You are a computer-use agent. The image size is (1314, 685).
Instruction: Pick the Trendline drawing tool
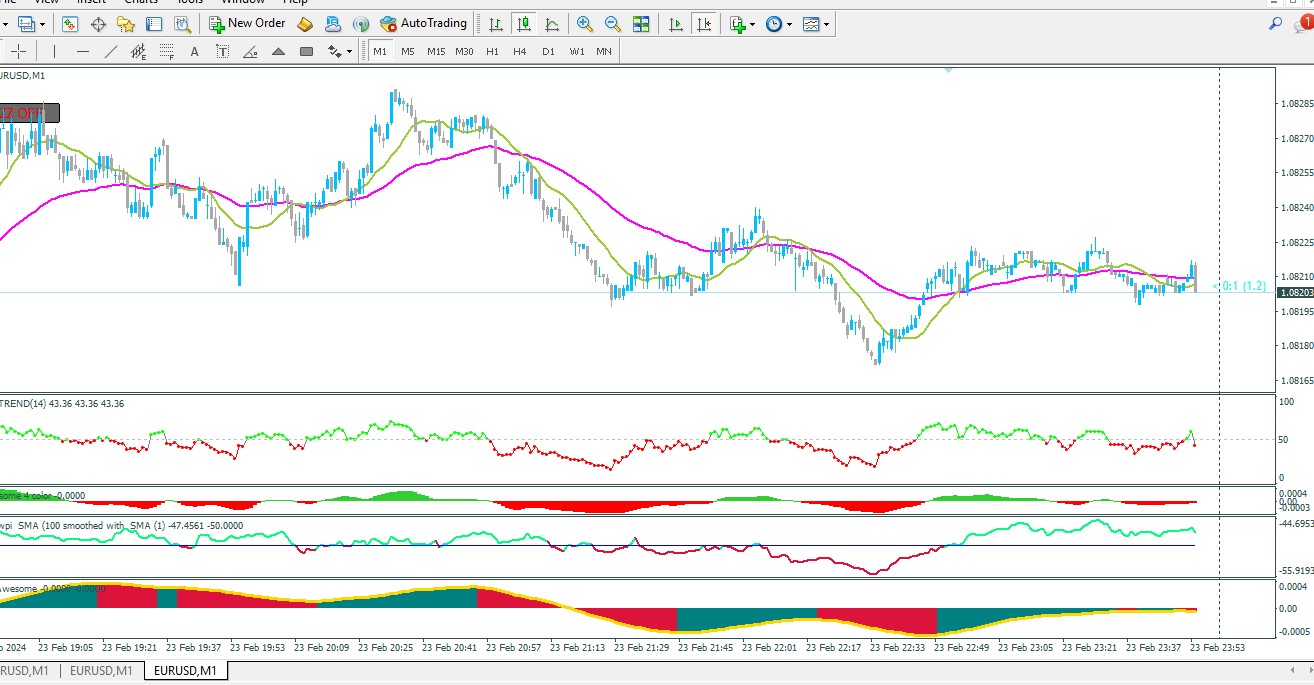[x=111, y=52]
